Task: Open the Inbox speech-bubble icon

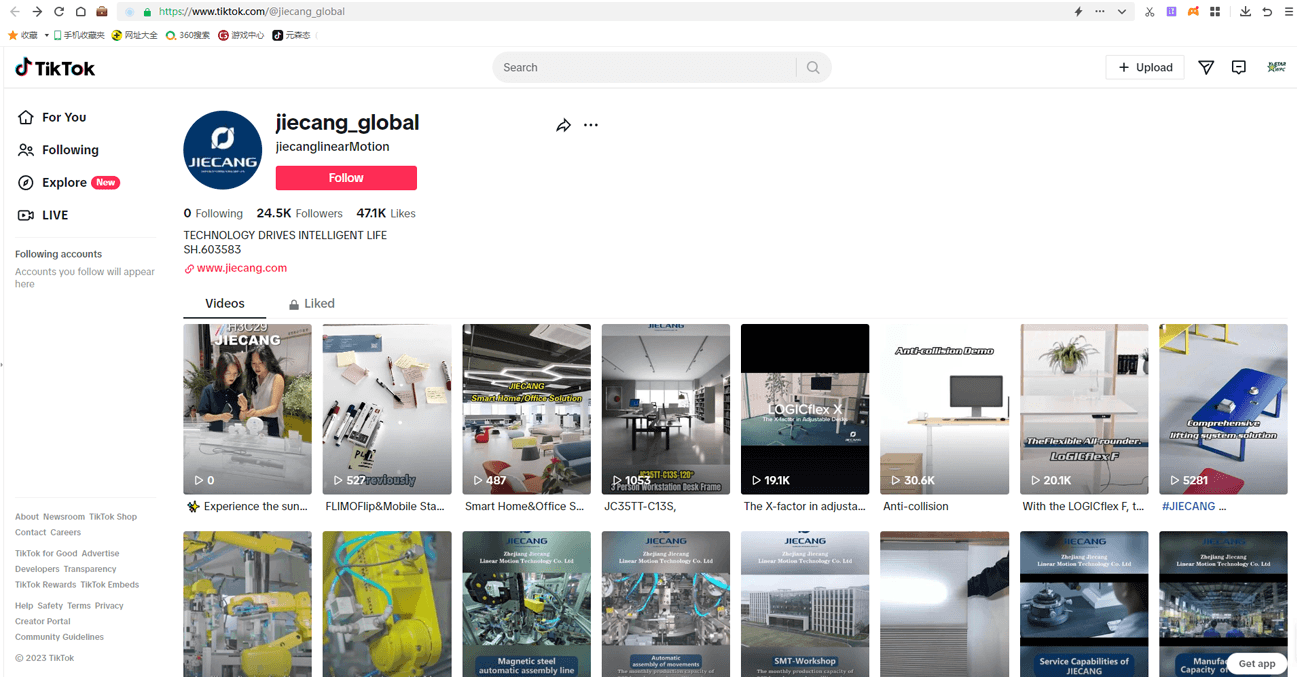Action: point(1239,67)
